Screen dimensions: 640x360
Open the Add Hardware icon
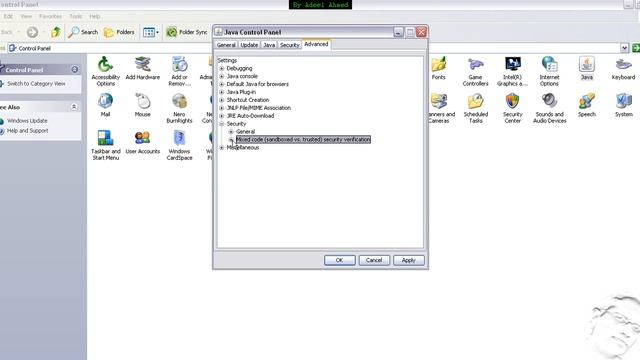[x=142, y=68]
